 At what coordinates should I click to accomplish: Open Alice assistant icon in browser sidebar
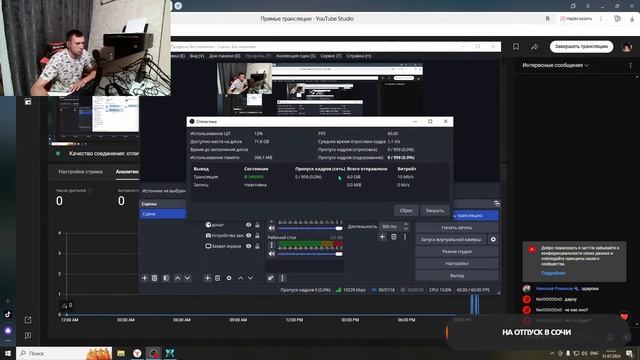[x=8, y=330]
